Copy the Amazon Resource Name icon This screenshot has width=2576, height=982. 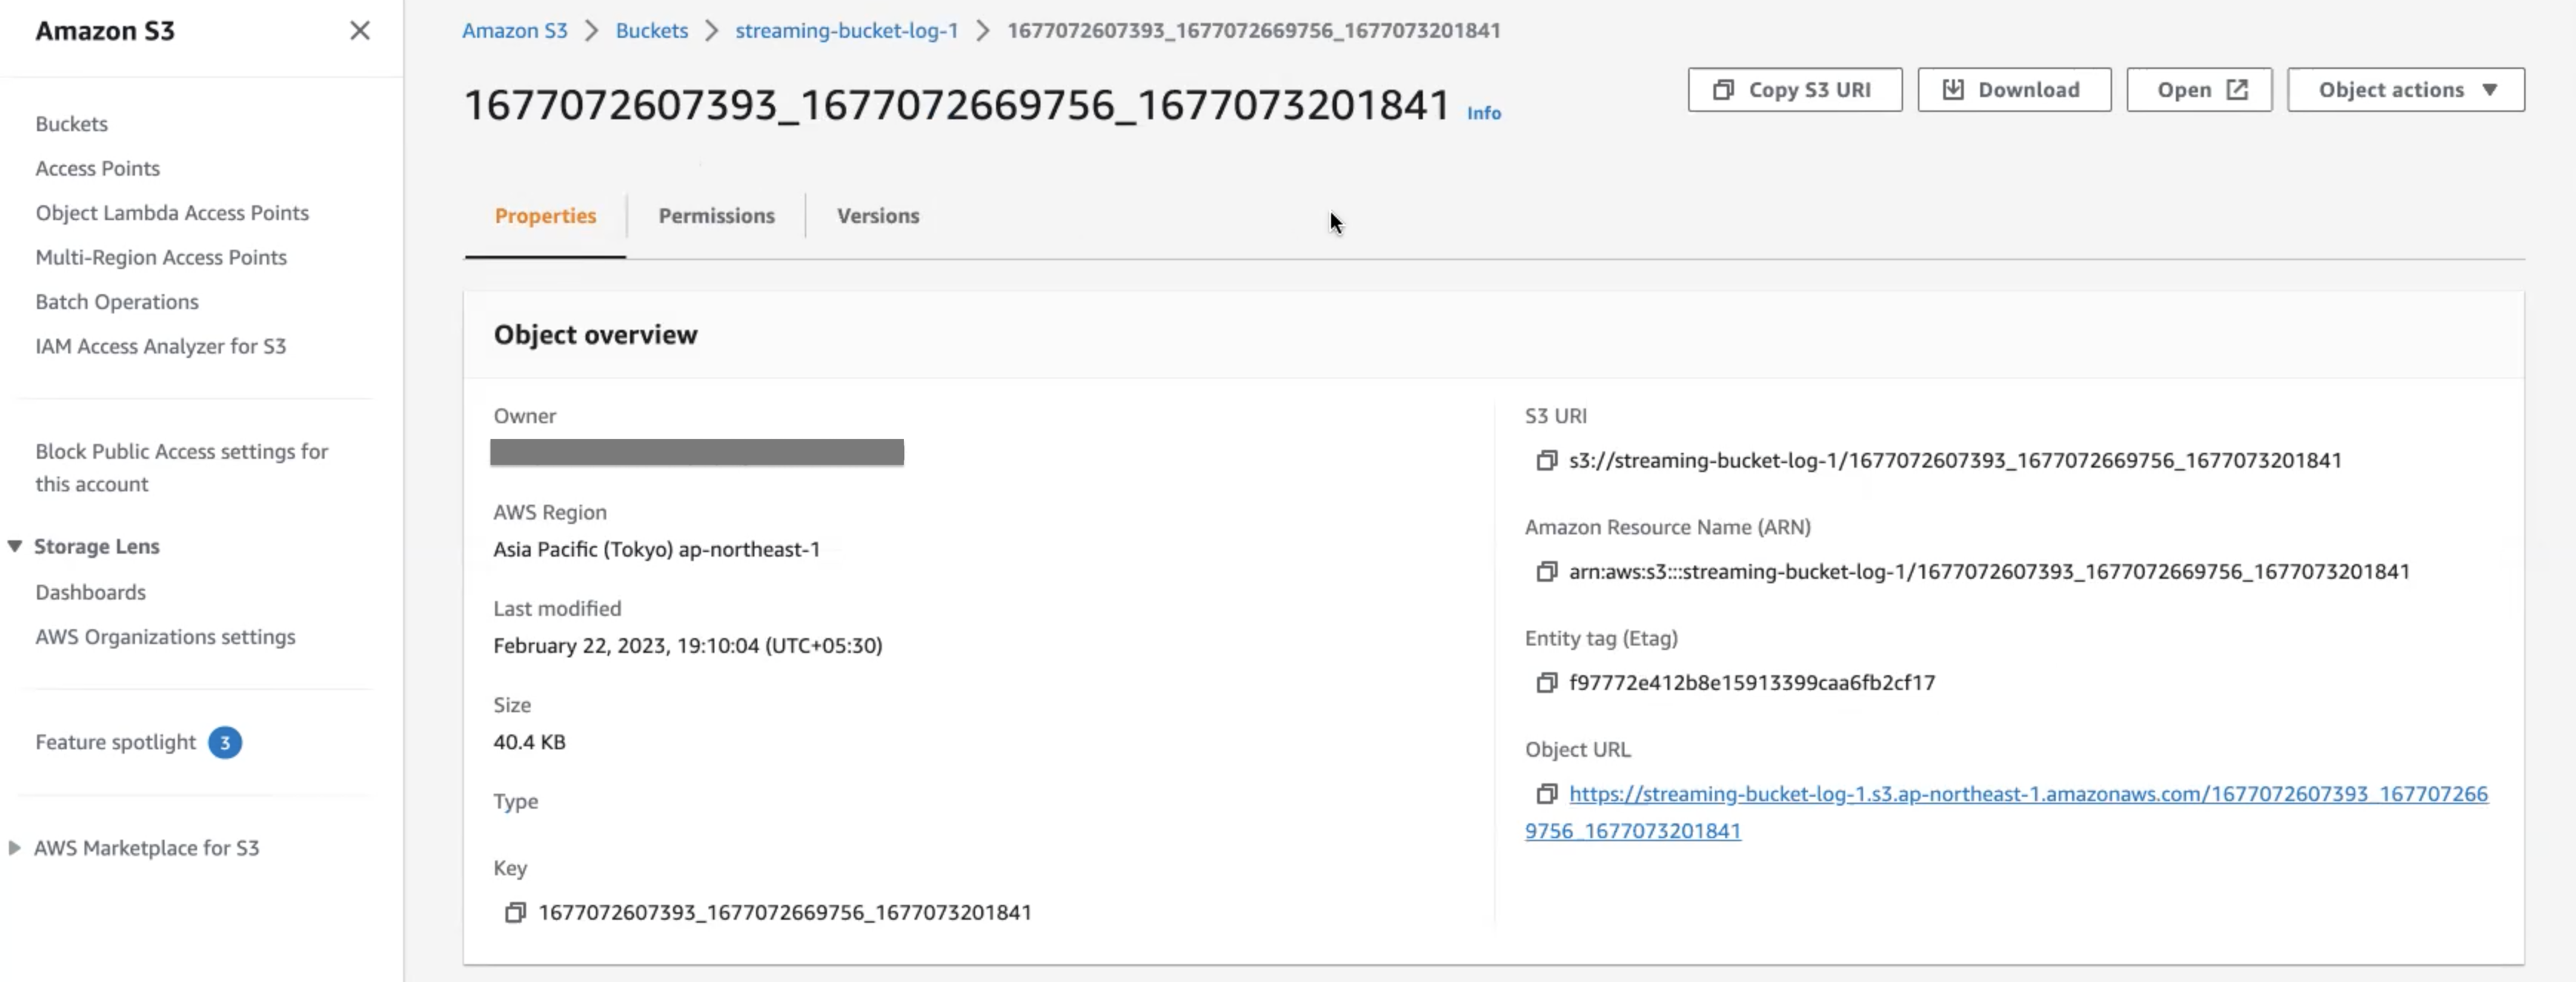(x=1546, y=571)
